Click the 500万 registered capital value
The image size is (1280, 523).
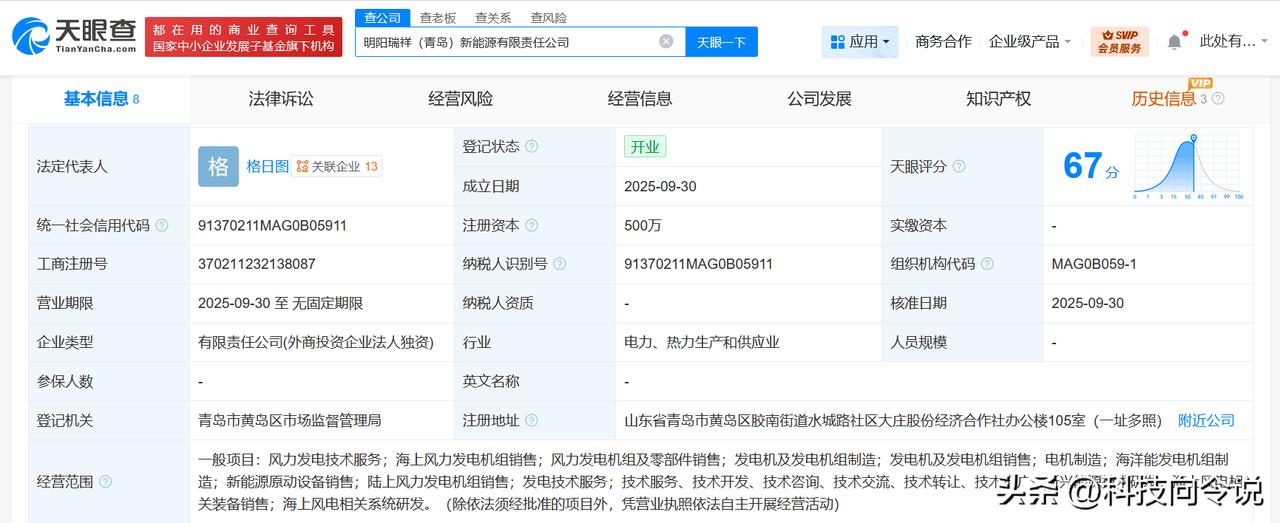pos(645,226)
